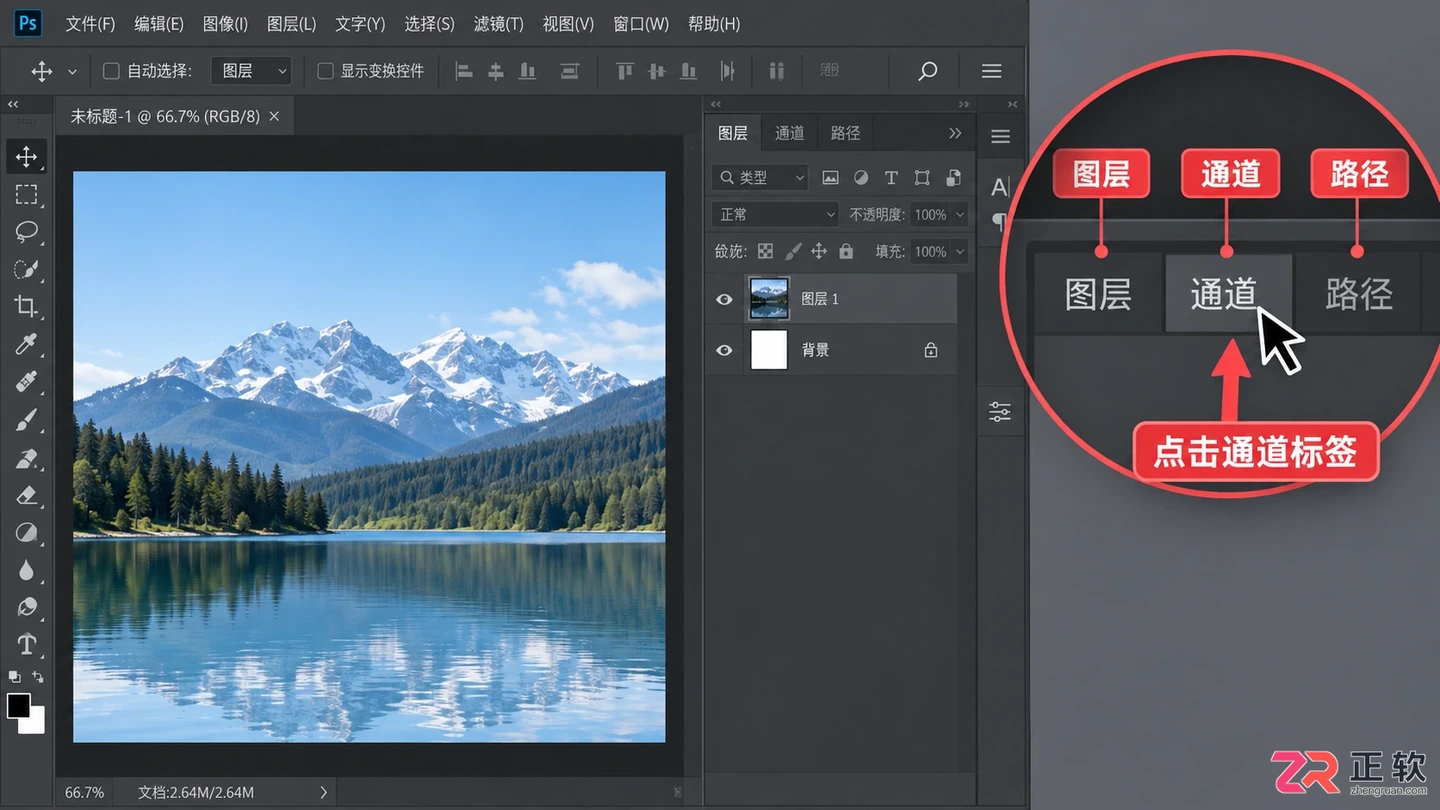Lock transparent pixels icon
This screenshot has width=1440, height=810.
(765, 251)
